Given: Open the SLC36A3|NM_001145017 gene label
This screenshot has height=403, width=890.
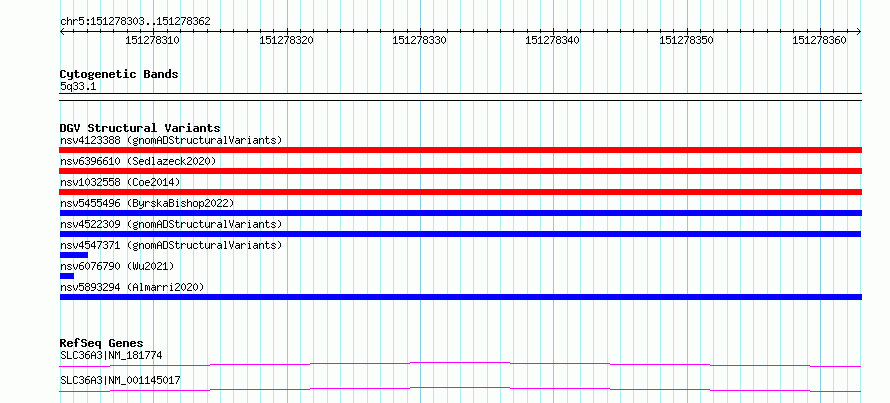Looking at the screenshot, I should tap(120, 380).
